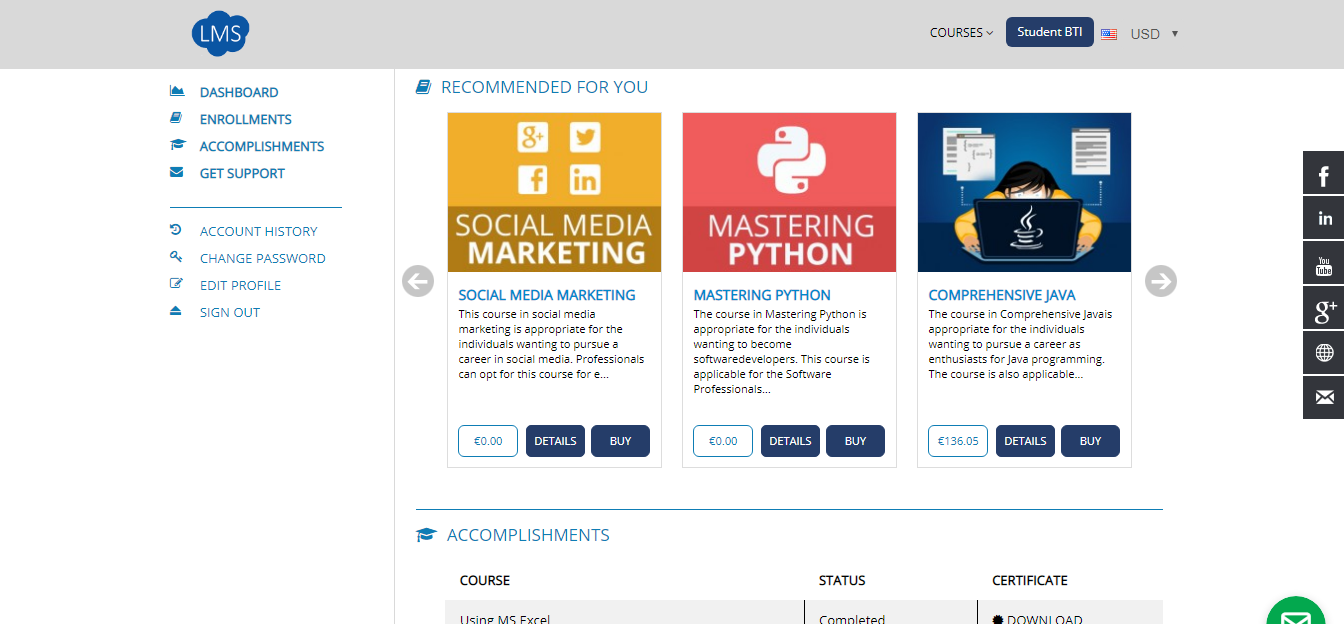Open Enrollments from the sidebar
Image resolution: width=1344 pixels, height=624 pixels.
point(245,119)
